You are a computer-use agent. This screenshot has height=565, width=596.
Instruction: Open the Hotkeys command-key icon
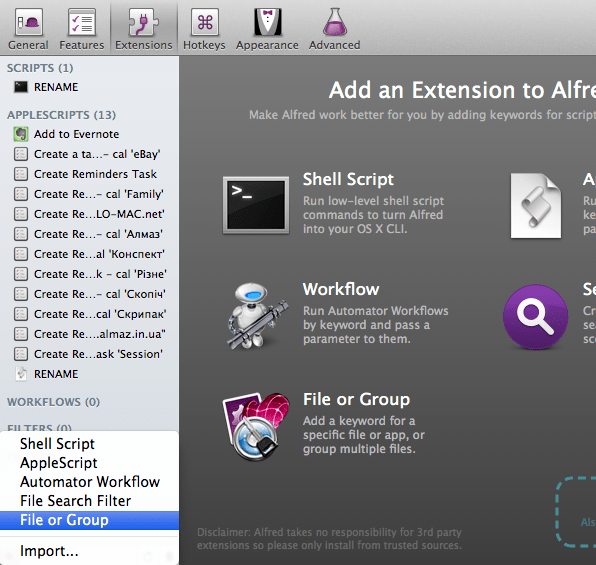[x=205, y=22]
